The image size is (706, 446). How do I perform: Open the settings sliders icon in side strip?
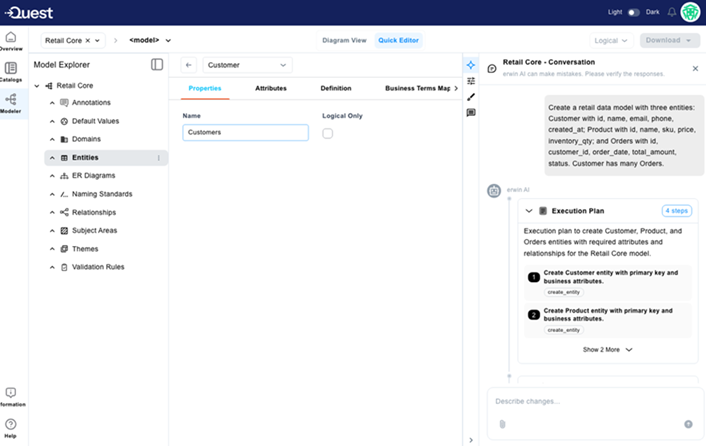(471, 81)
